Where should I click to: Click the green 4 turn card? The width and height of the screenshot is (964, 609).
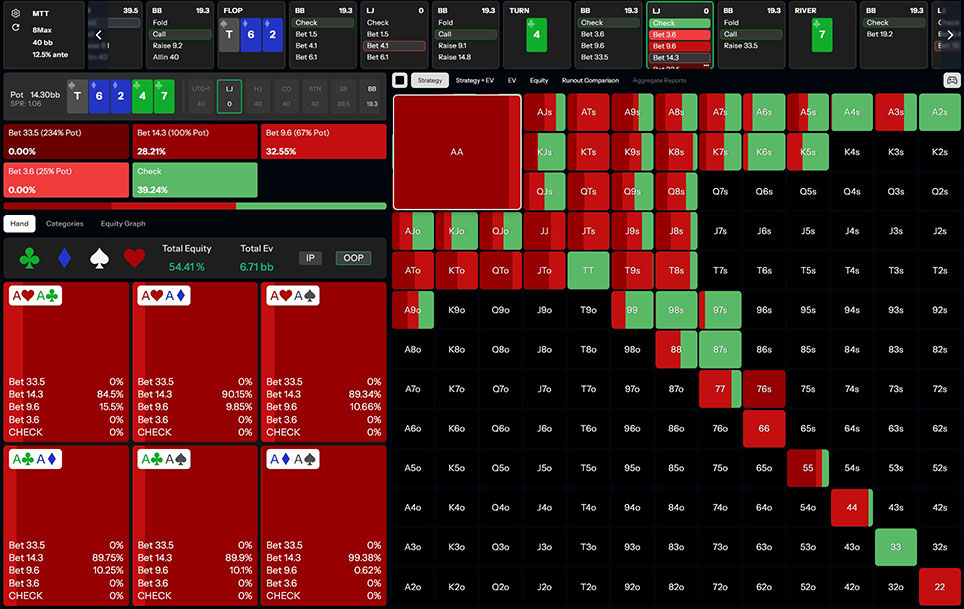click(x=536, y=35)
